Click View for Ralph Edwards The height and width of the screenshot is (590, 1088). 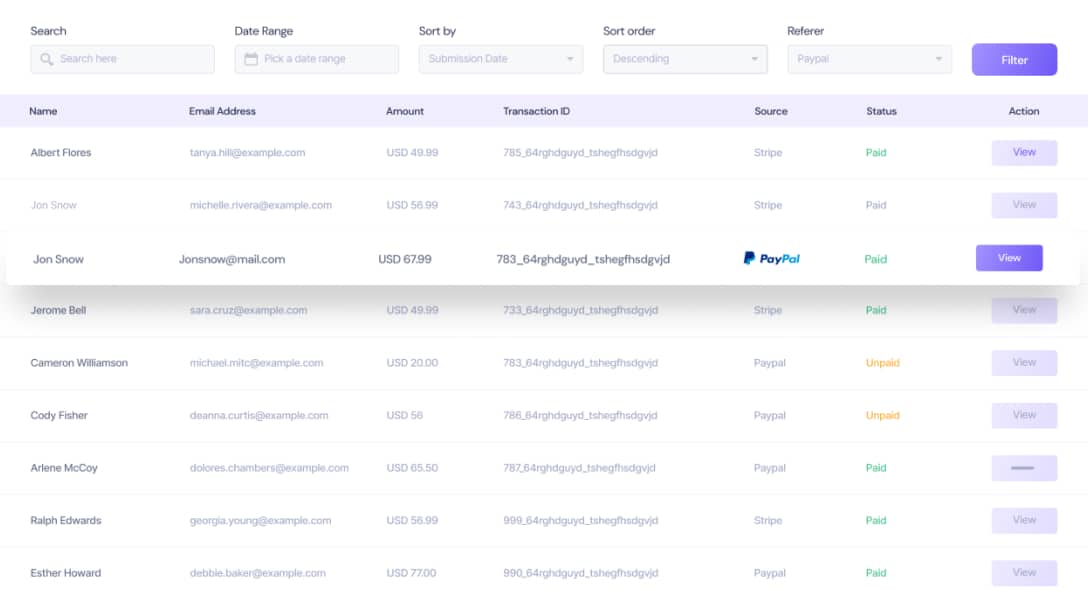tap(1023, 520)
